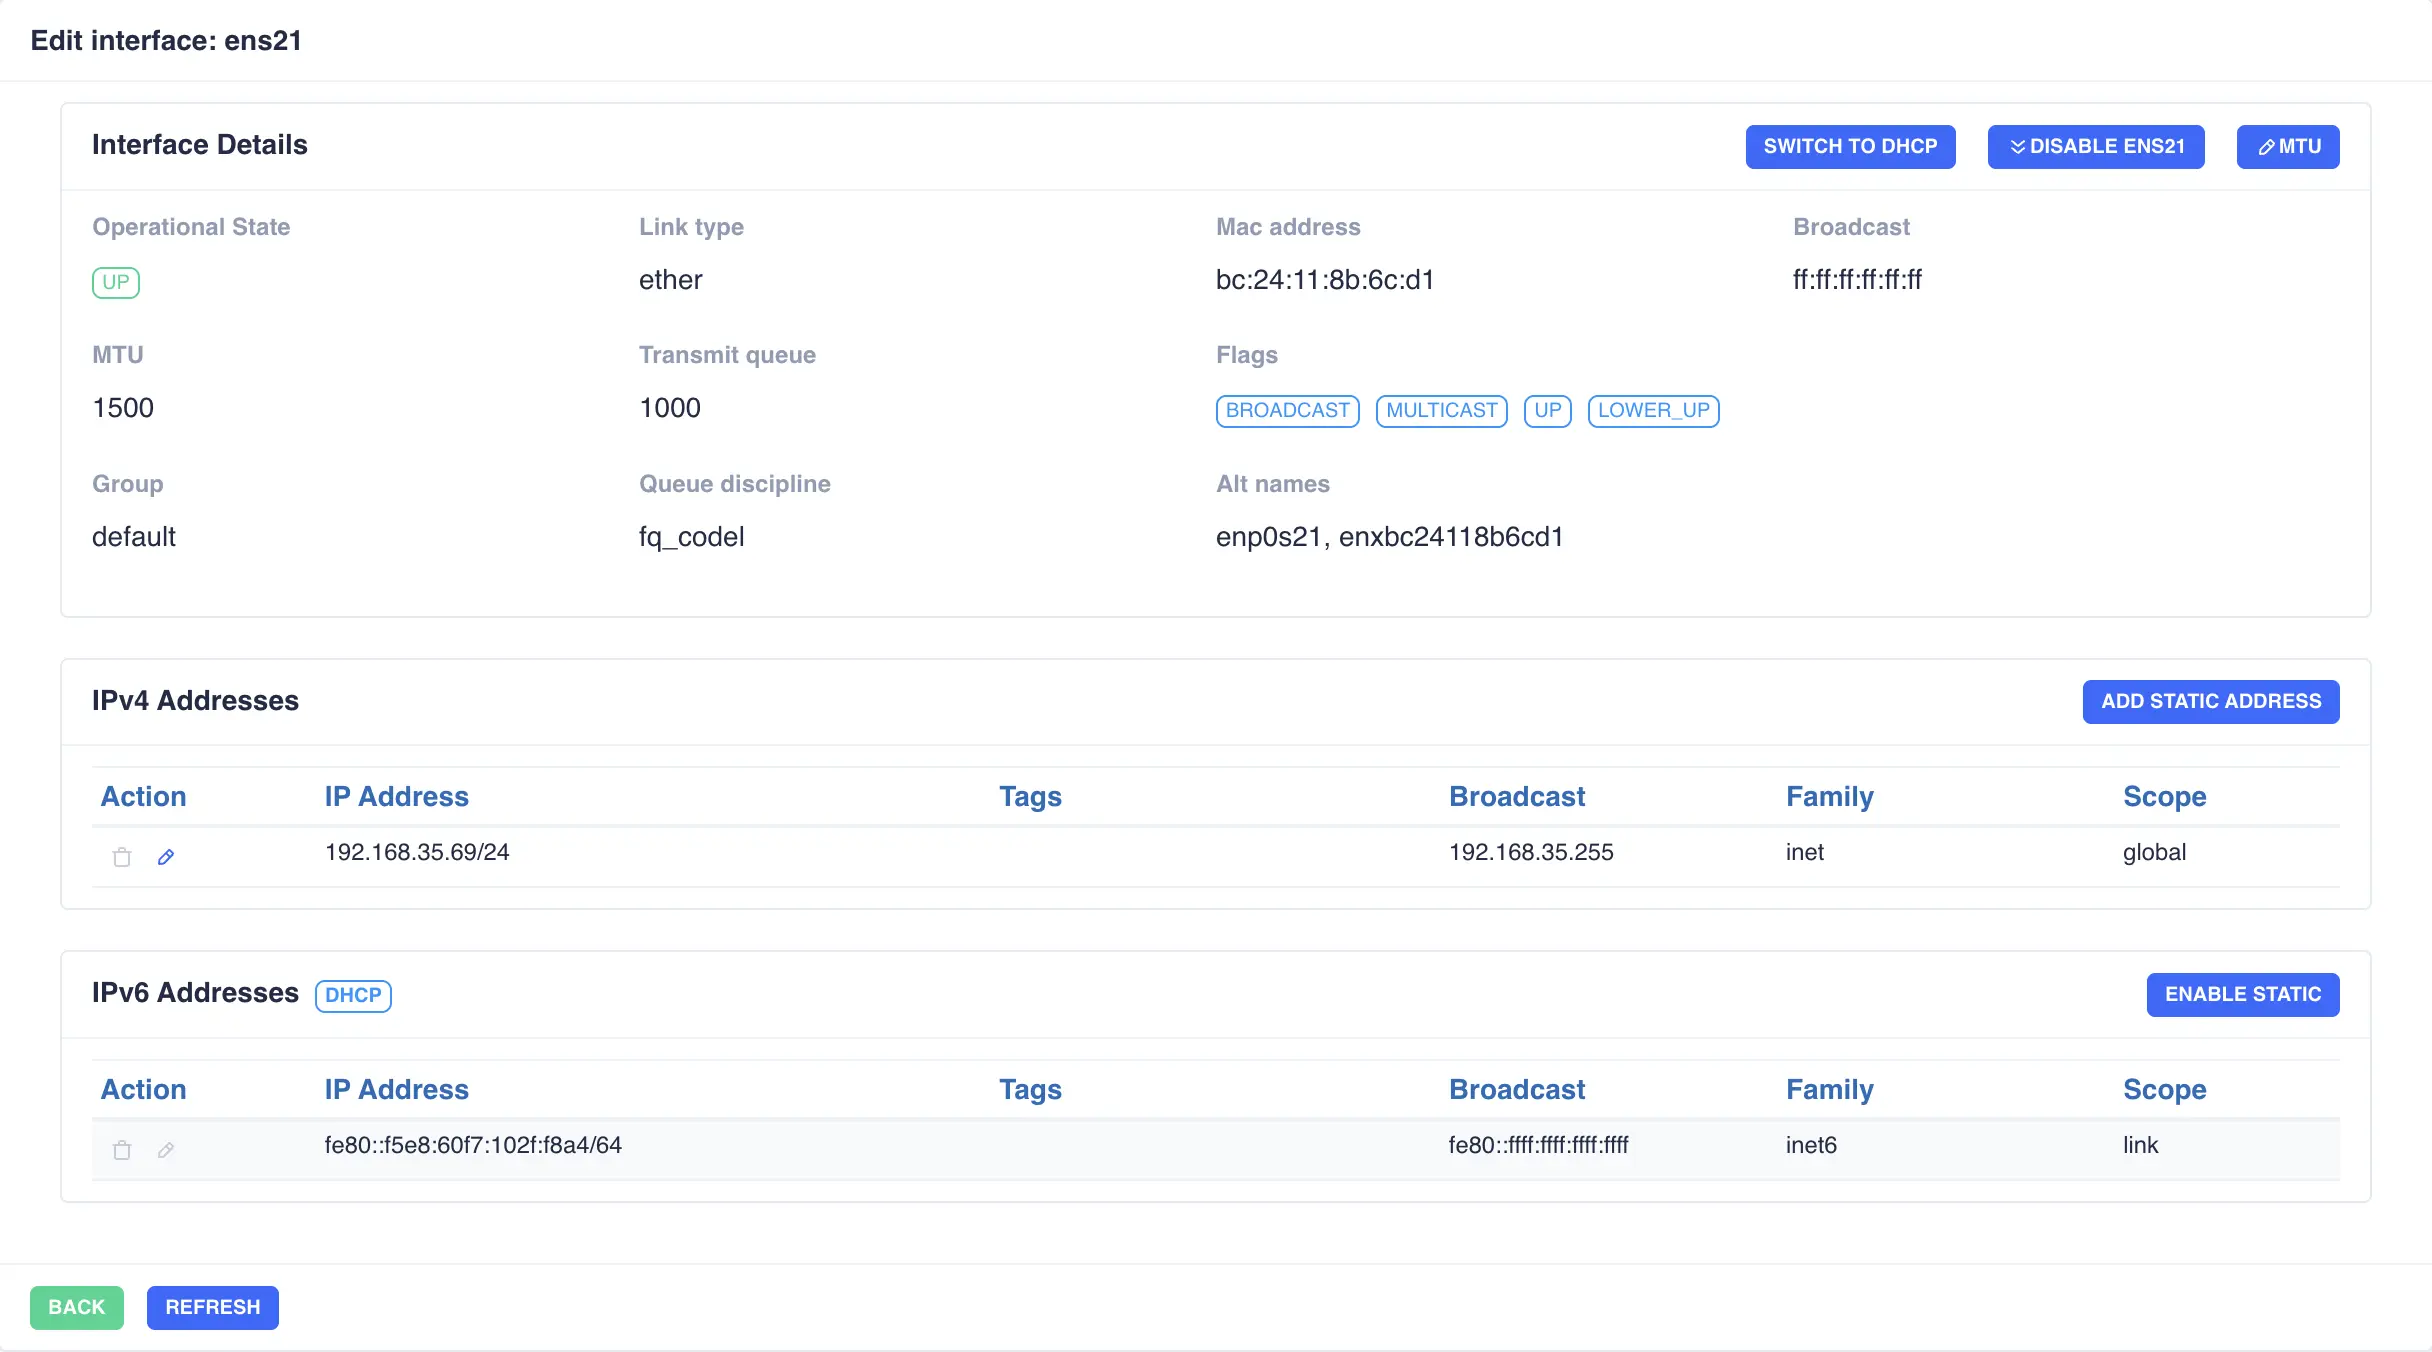
Task: Disable the ens21 interface
Action: (2096, 147)
